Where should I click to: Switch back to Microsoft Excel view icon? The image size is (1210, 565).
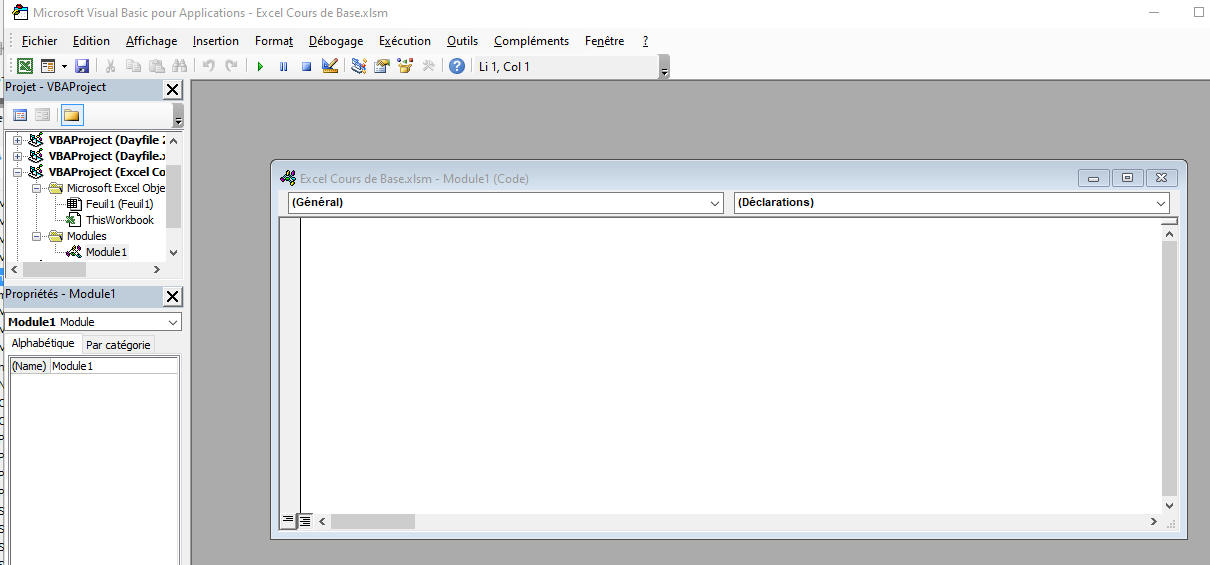click(x=25, y=66)
